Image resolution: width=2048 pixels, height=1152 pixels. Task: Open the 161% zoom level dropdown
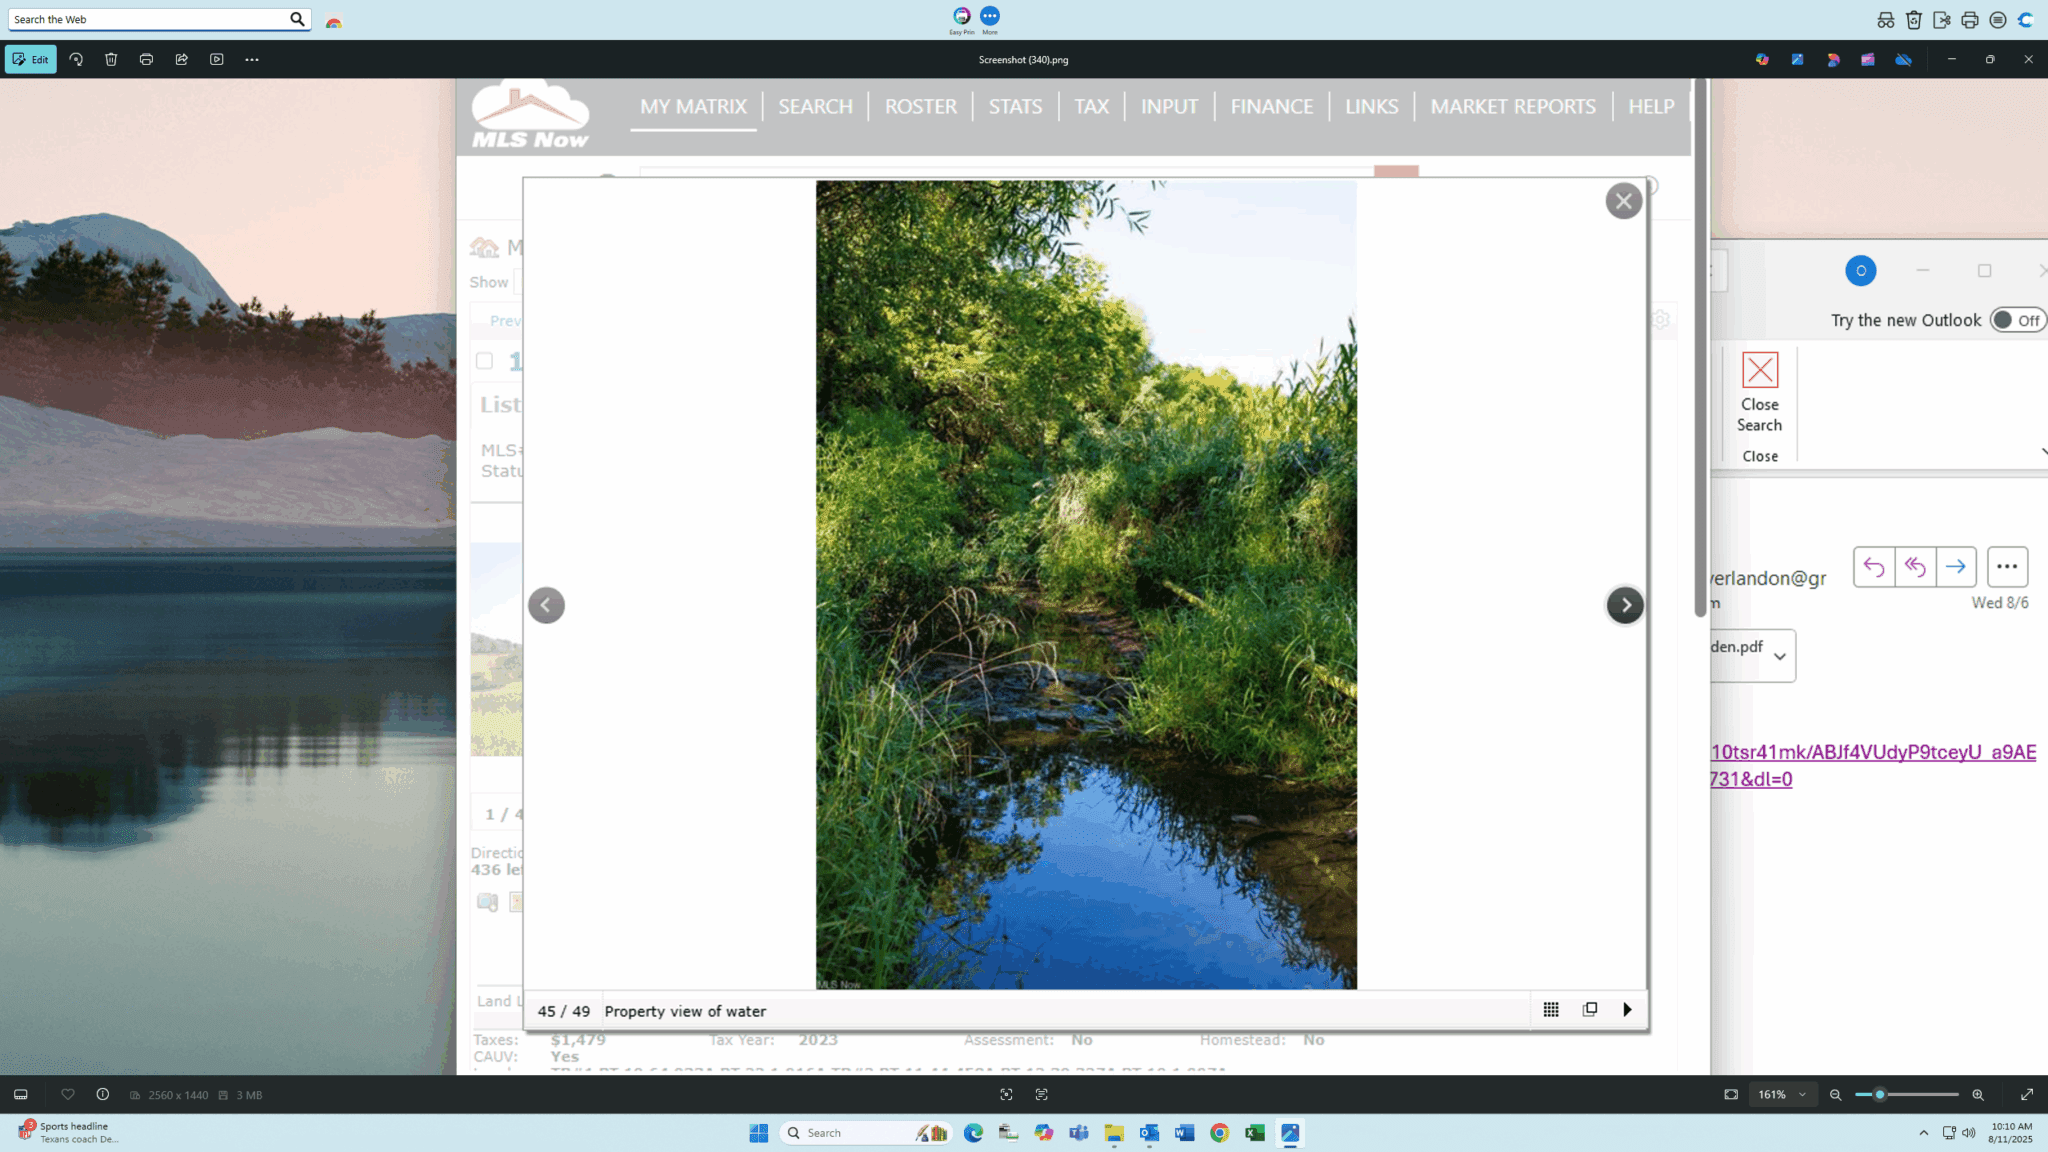click(x=1782, y=1094)
